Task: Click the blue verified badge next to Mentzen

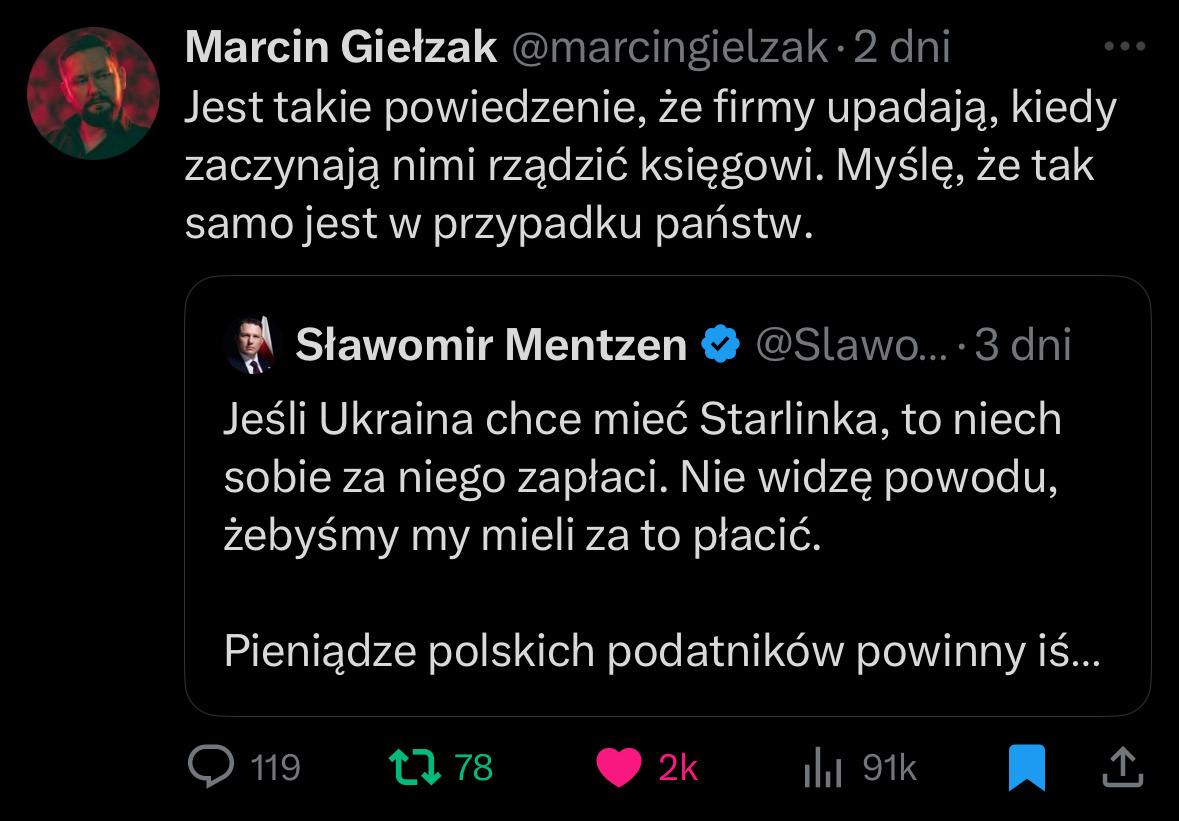Action: [720, 345]
